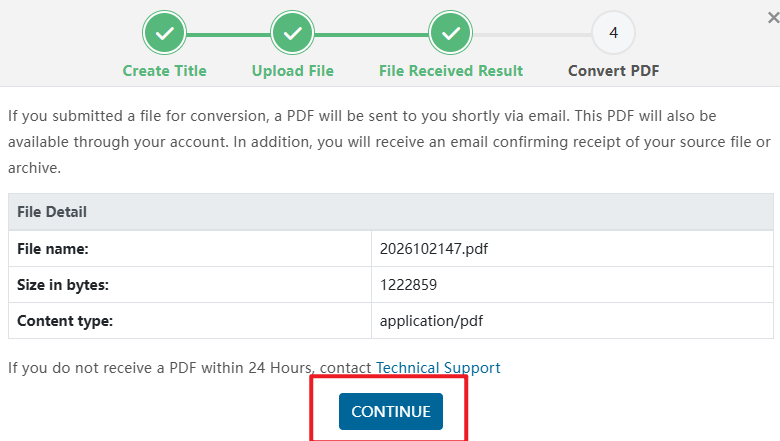Click the File name: row label
This screenshot has height=441, width=780.
pos(53,249)
